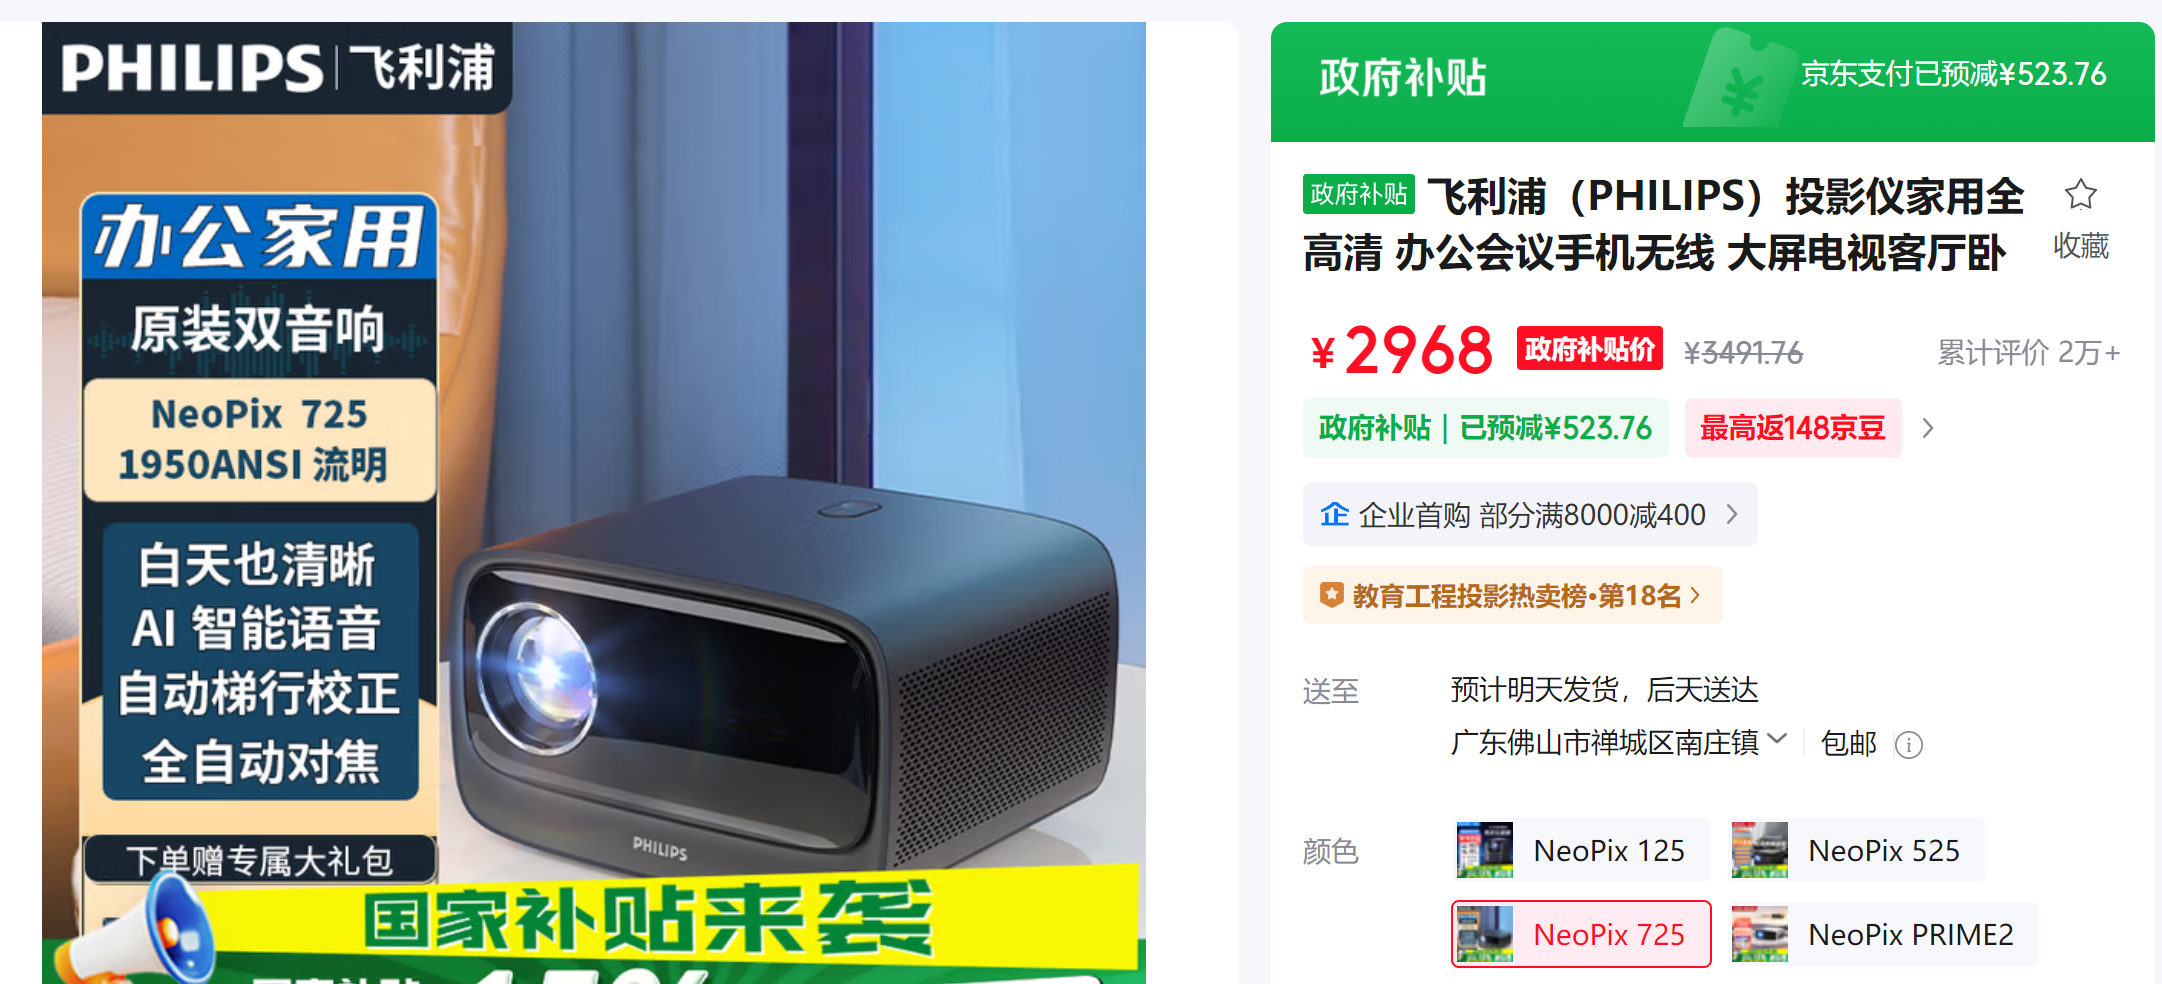Click the 政府补贴 已预减¥523.76 tag
Viewport: 2162px width, 984px height.
[x=1485, y=428]
